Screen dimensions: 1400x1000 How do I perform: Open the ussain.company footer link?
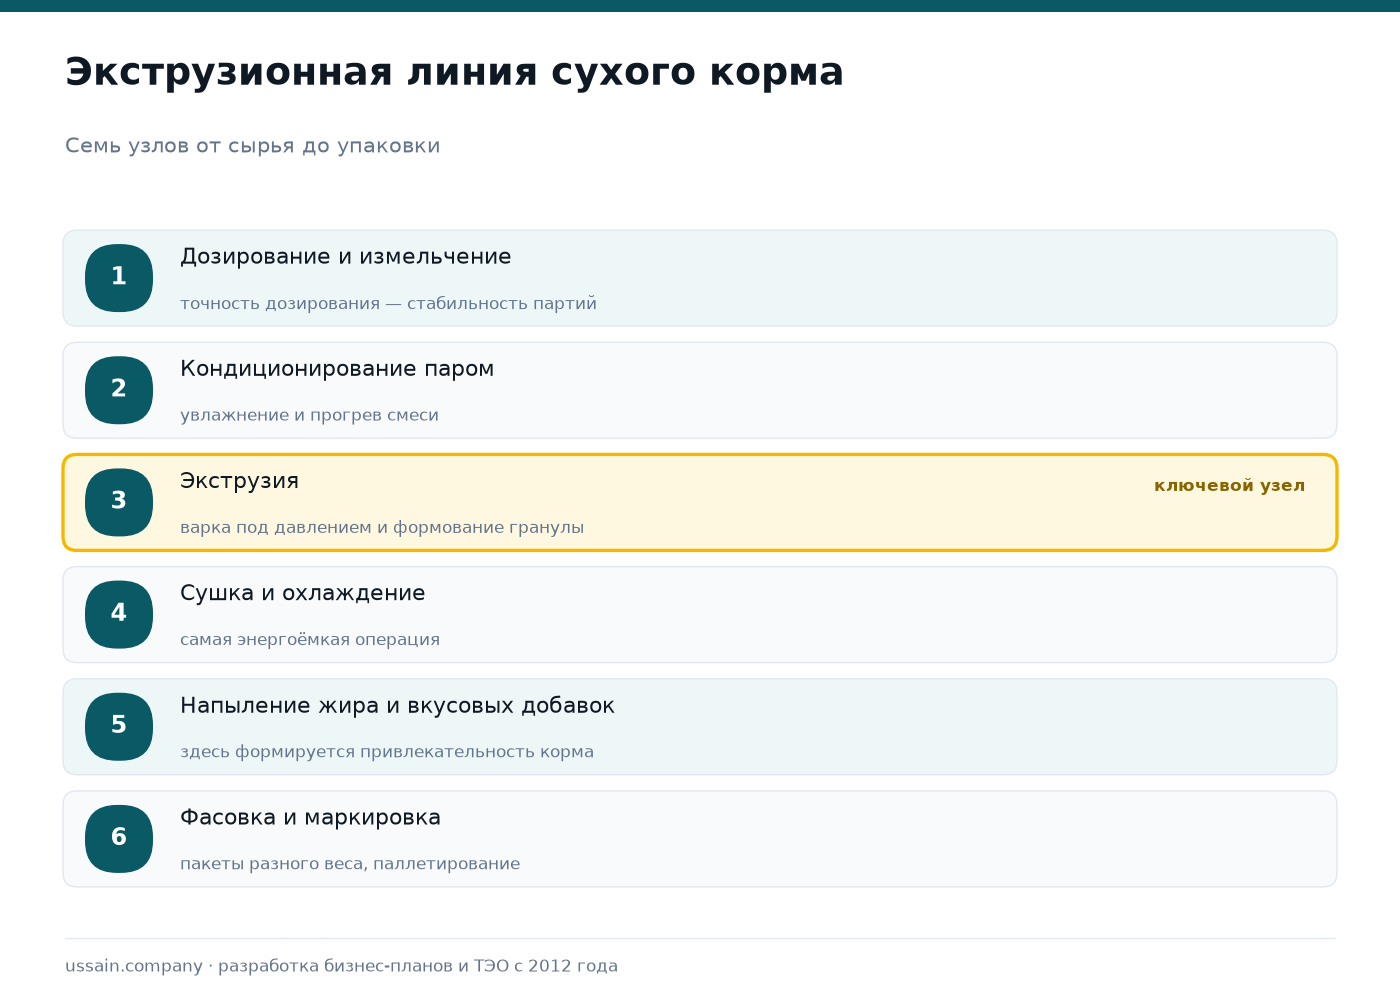[134, 966]
